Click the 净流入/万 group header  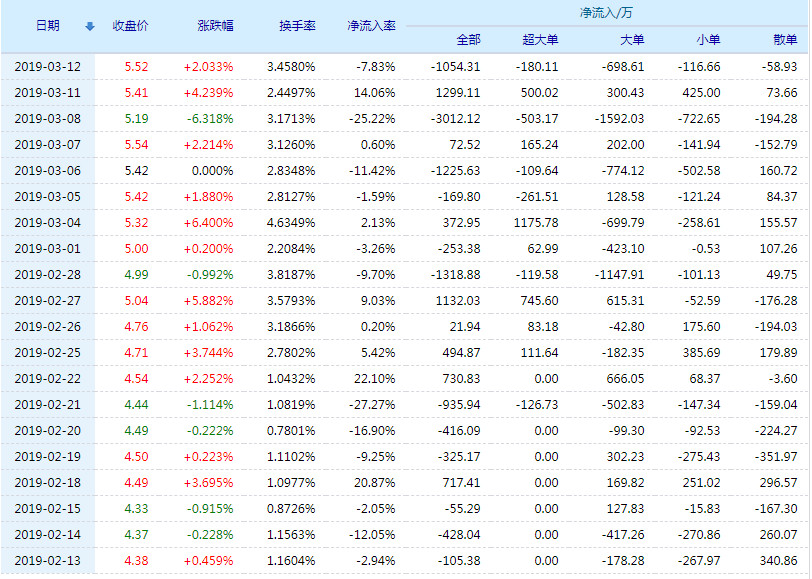click(x=604, y=13)
